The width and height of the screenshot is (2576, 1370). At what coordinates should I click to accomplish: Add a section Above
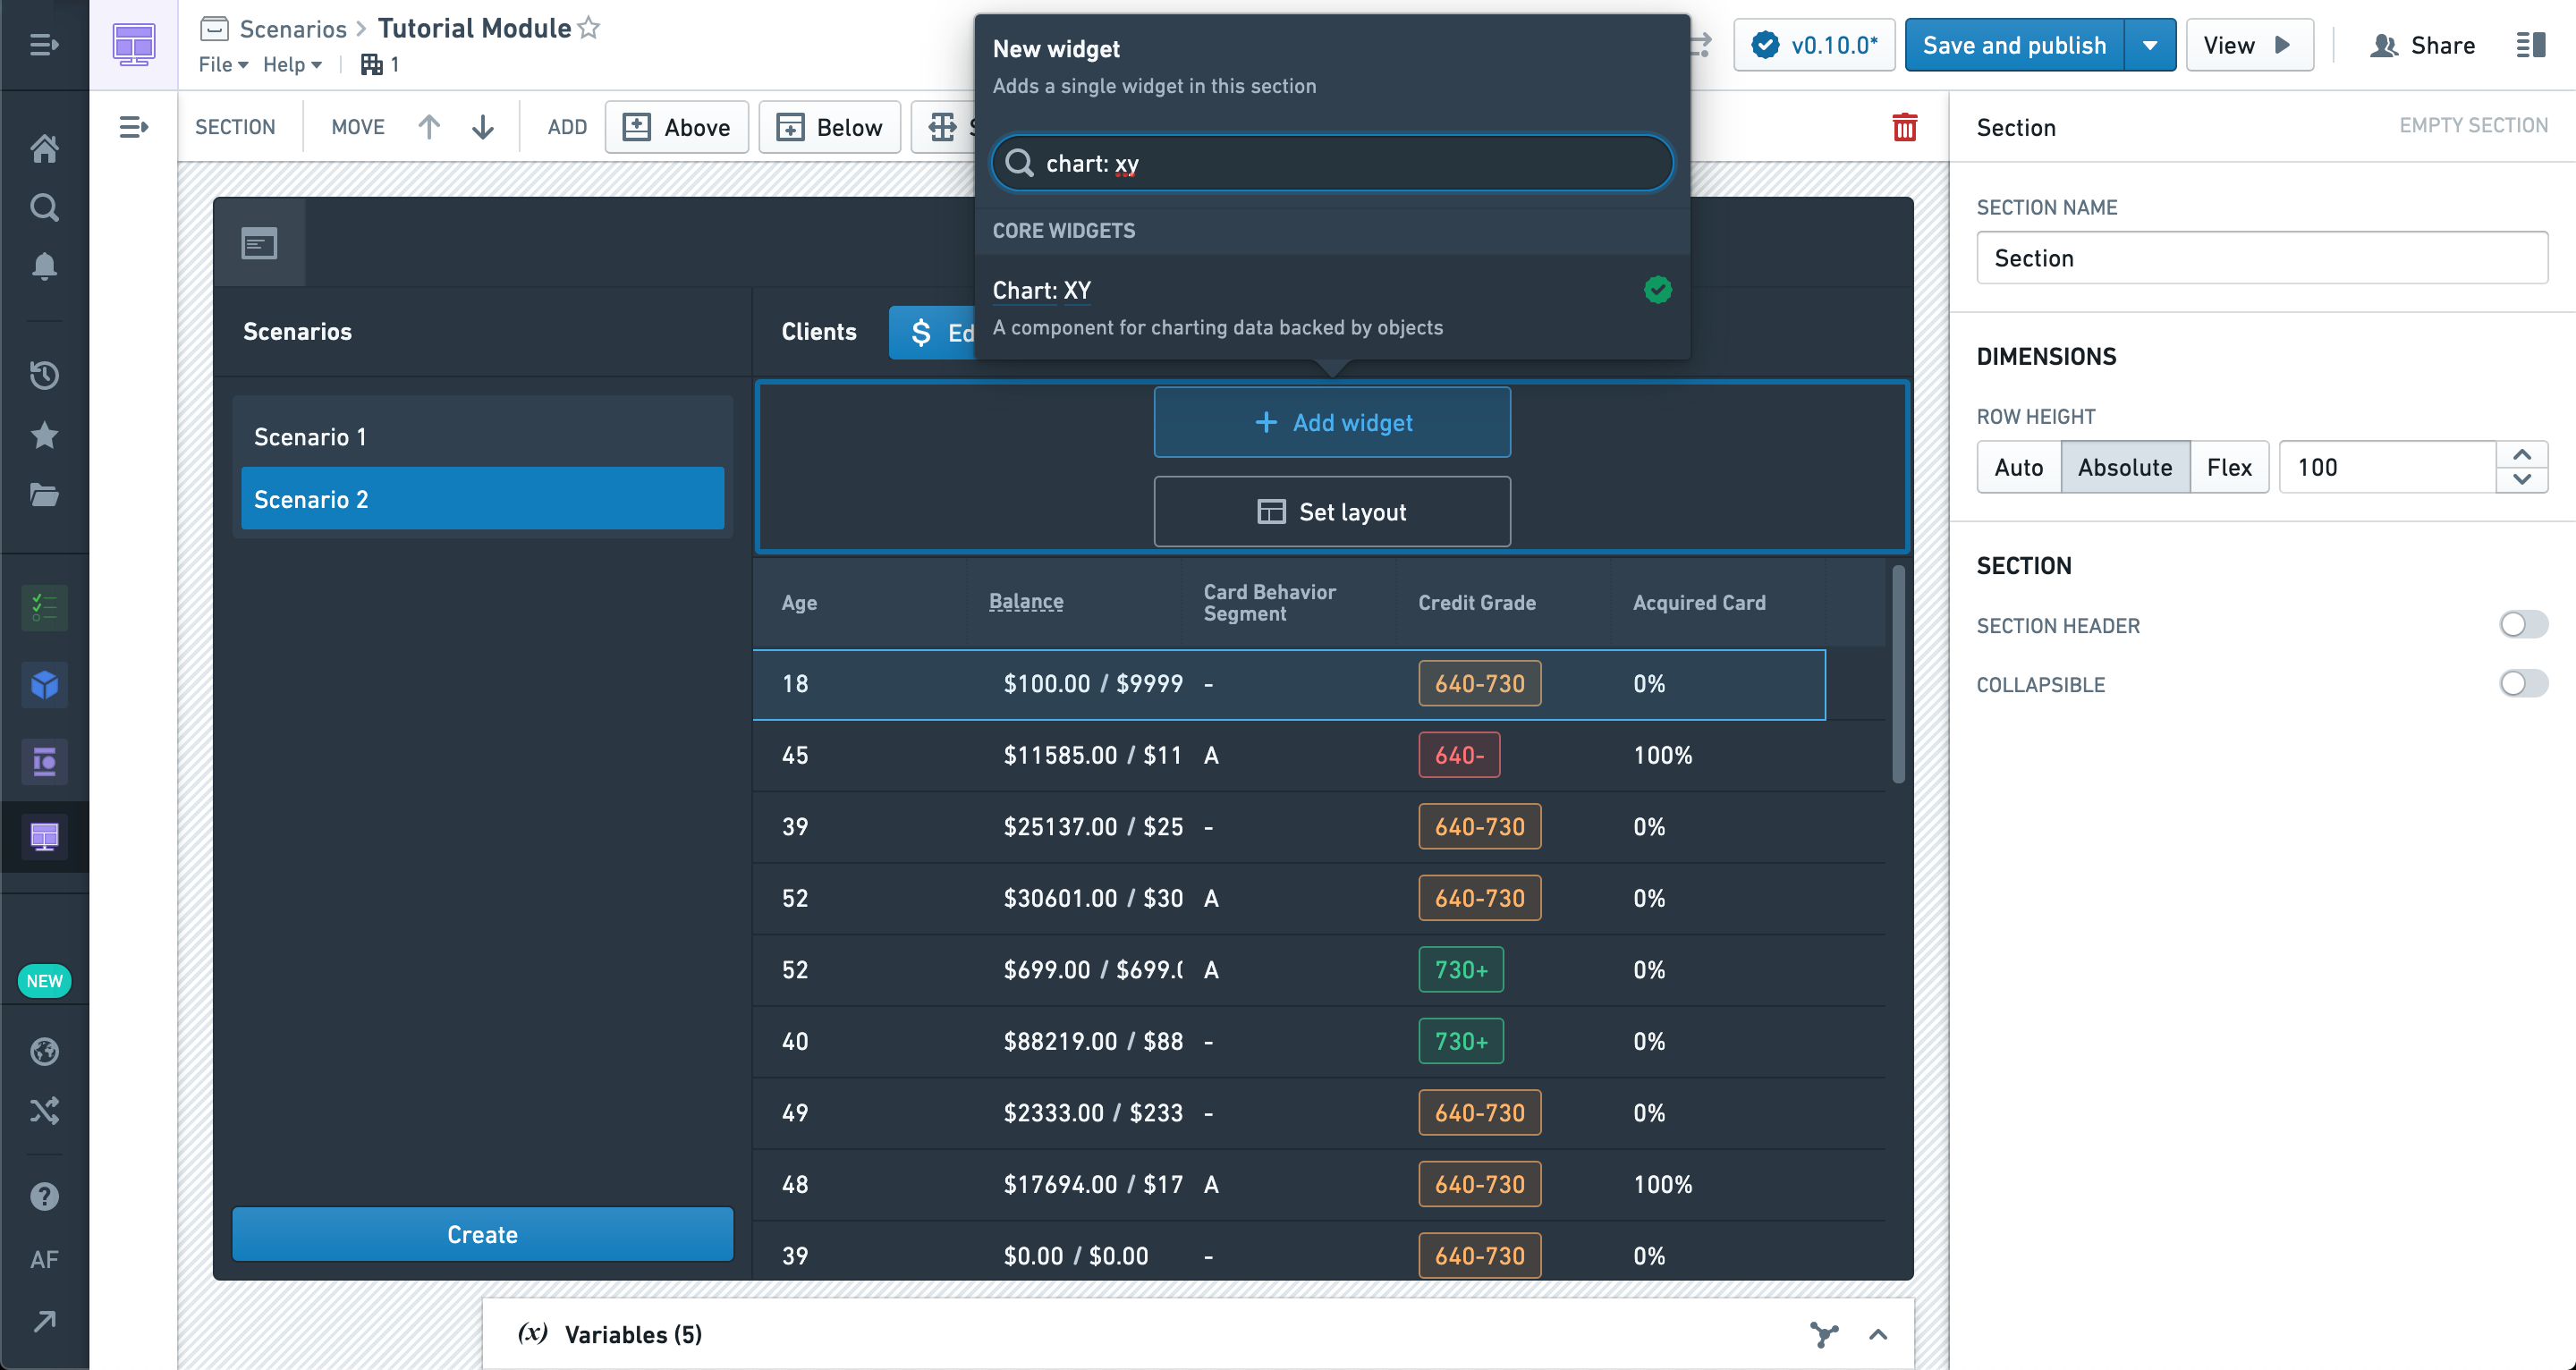(x=676, y=127)
